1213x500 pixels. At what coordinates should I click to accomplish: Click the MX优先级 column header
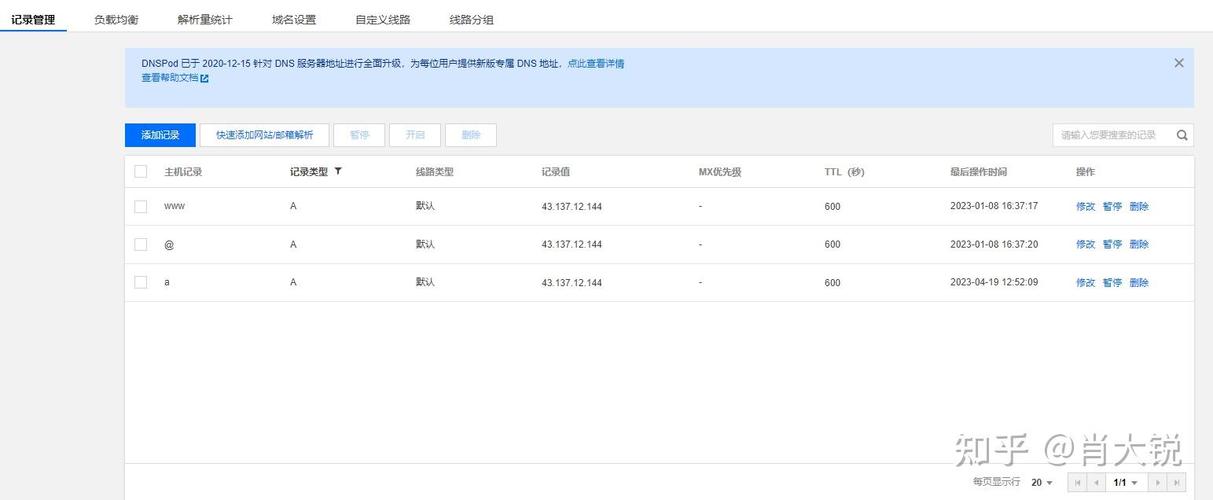(720, 172)
